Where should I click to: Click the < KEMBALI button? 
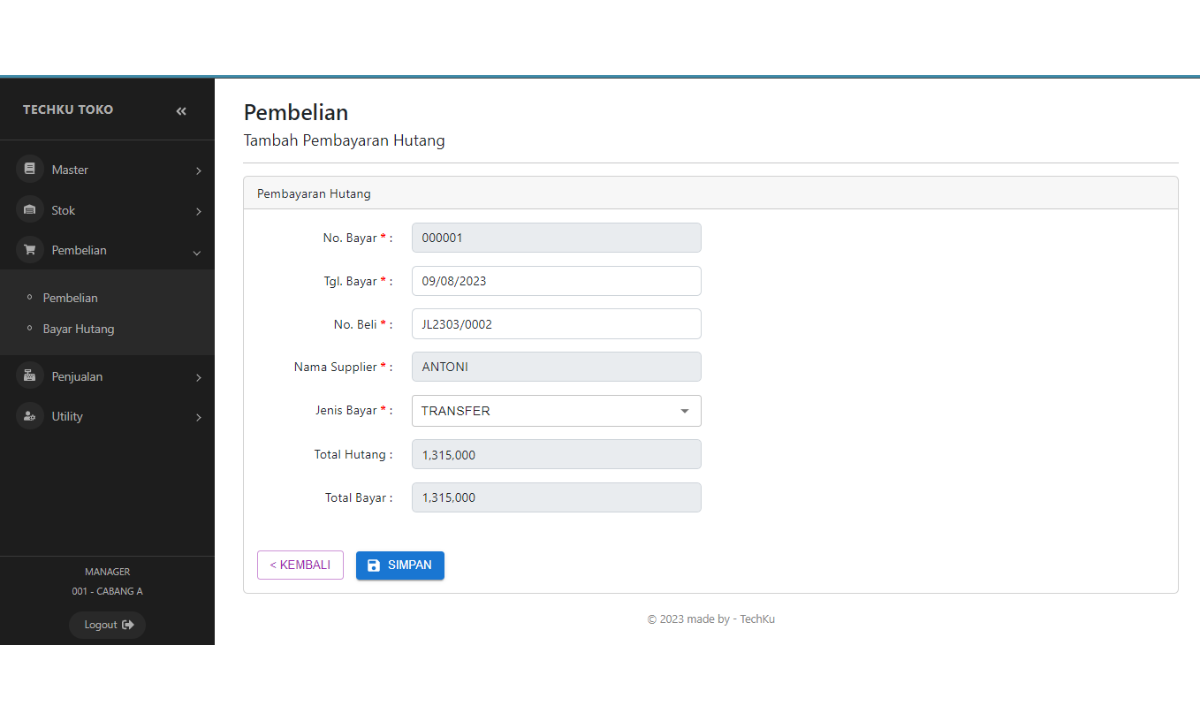click(300, 565)
